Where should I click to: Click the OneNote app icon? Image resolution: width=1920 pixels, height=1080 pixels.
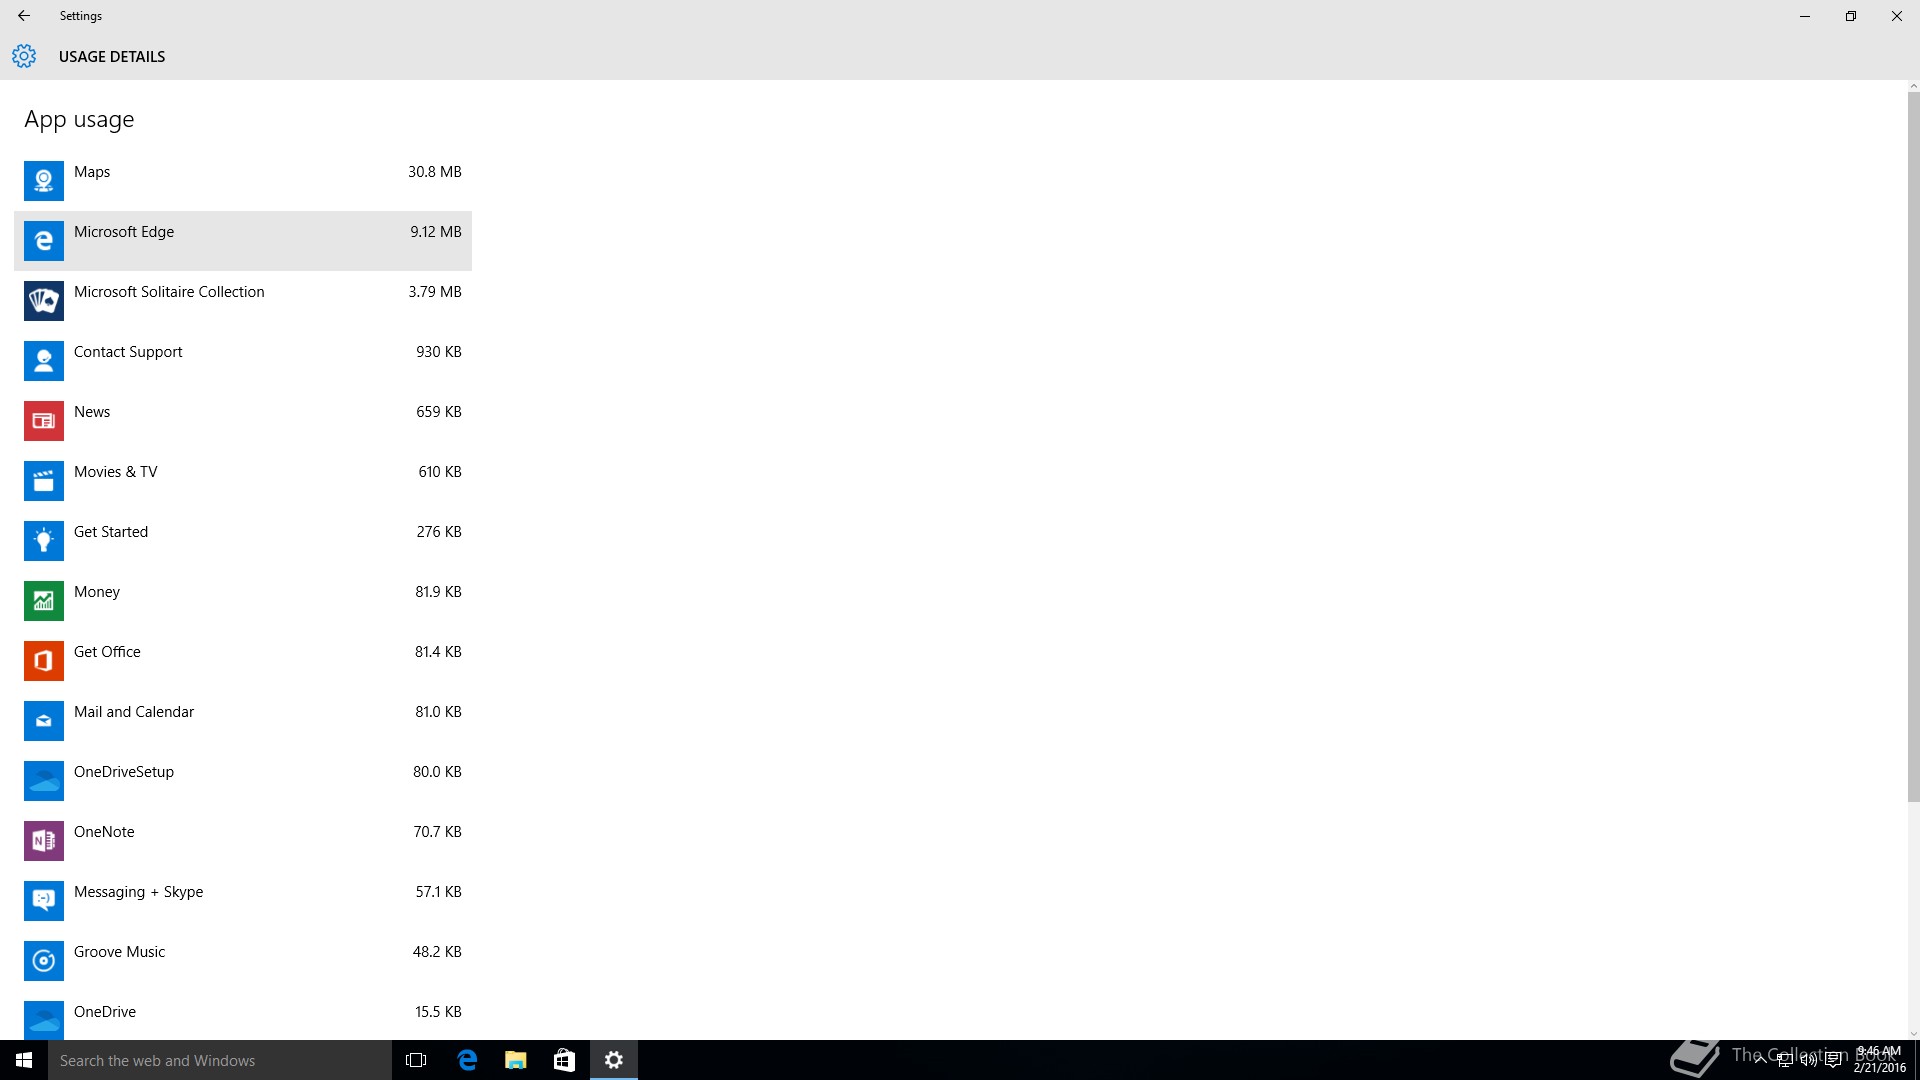[43, 841]
